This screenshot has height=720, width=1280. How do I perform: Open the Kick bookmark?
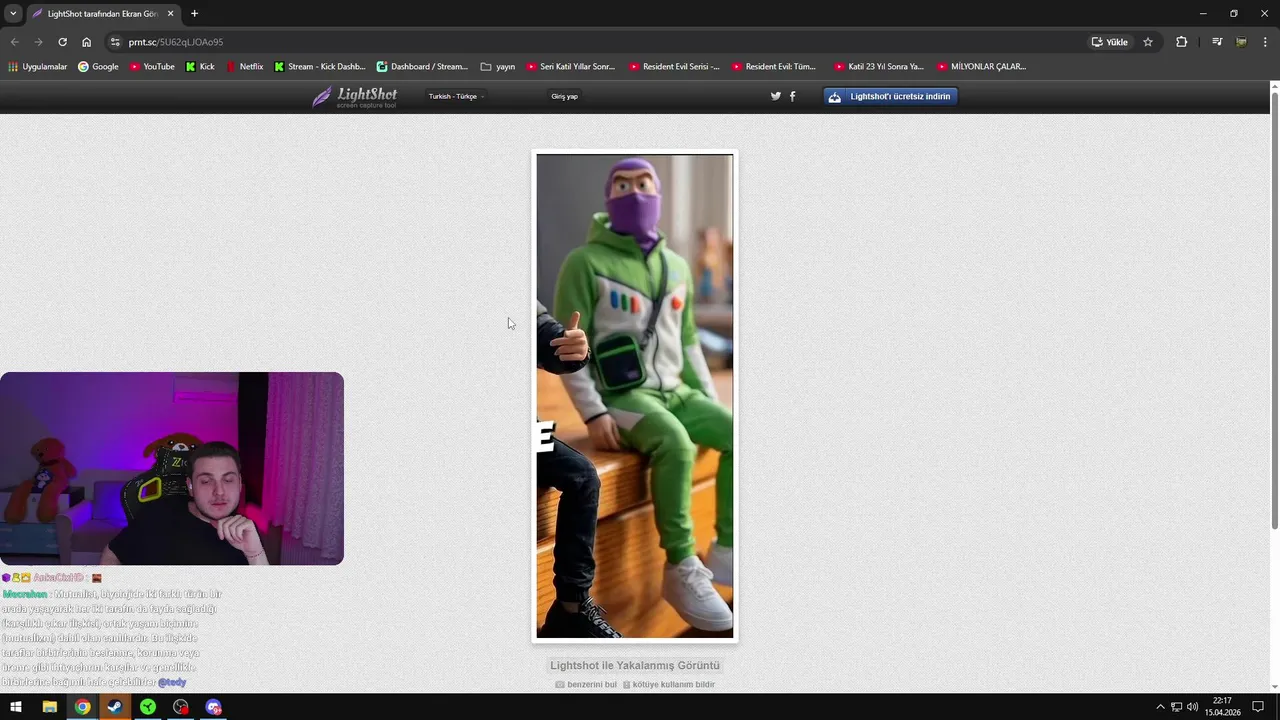[x=200, y=67]
